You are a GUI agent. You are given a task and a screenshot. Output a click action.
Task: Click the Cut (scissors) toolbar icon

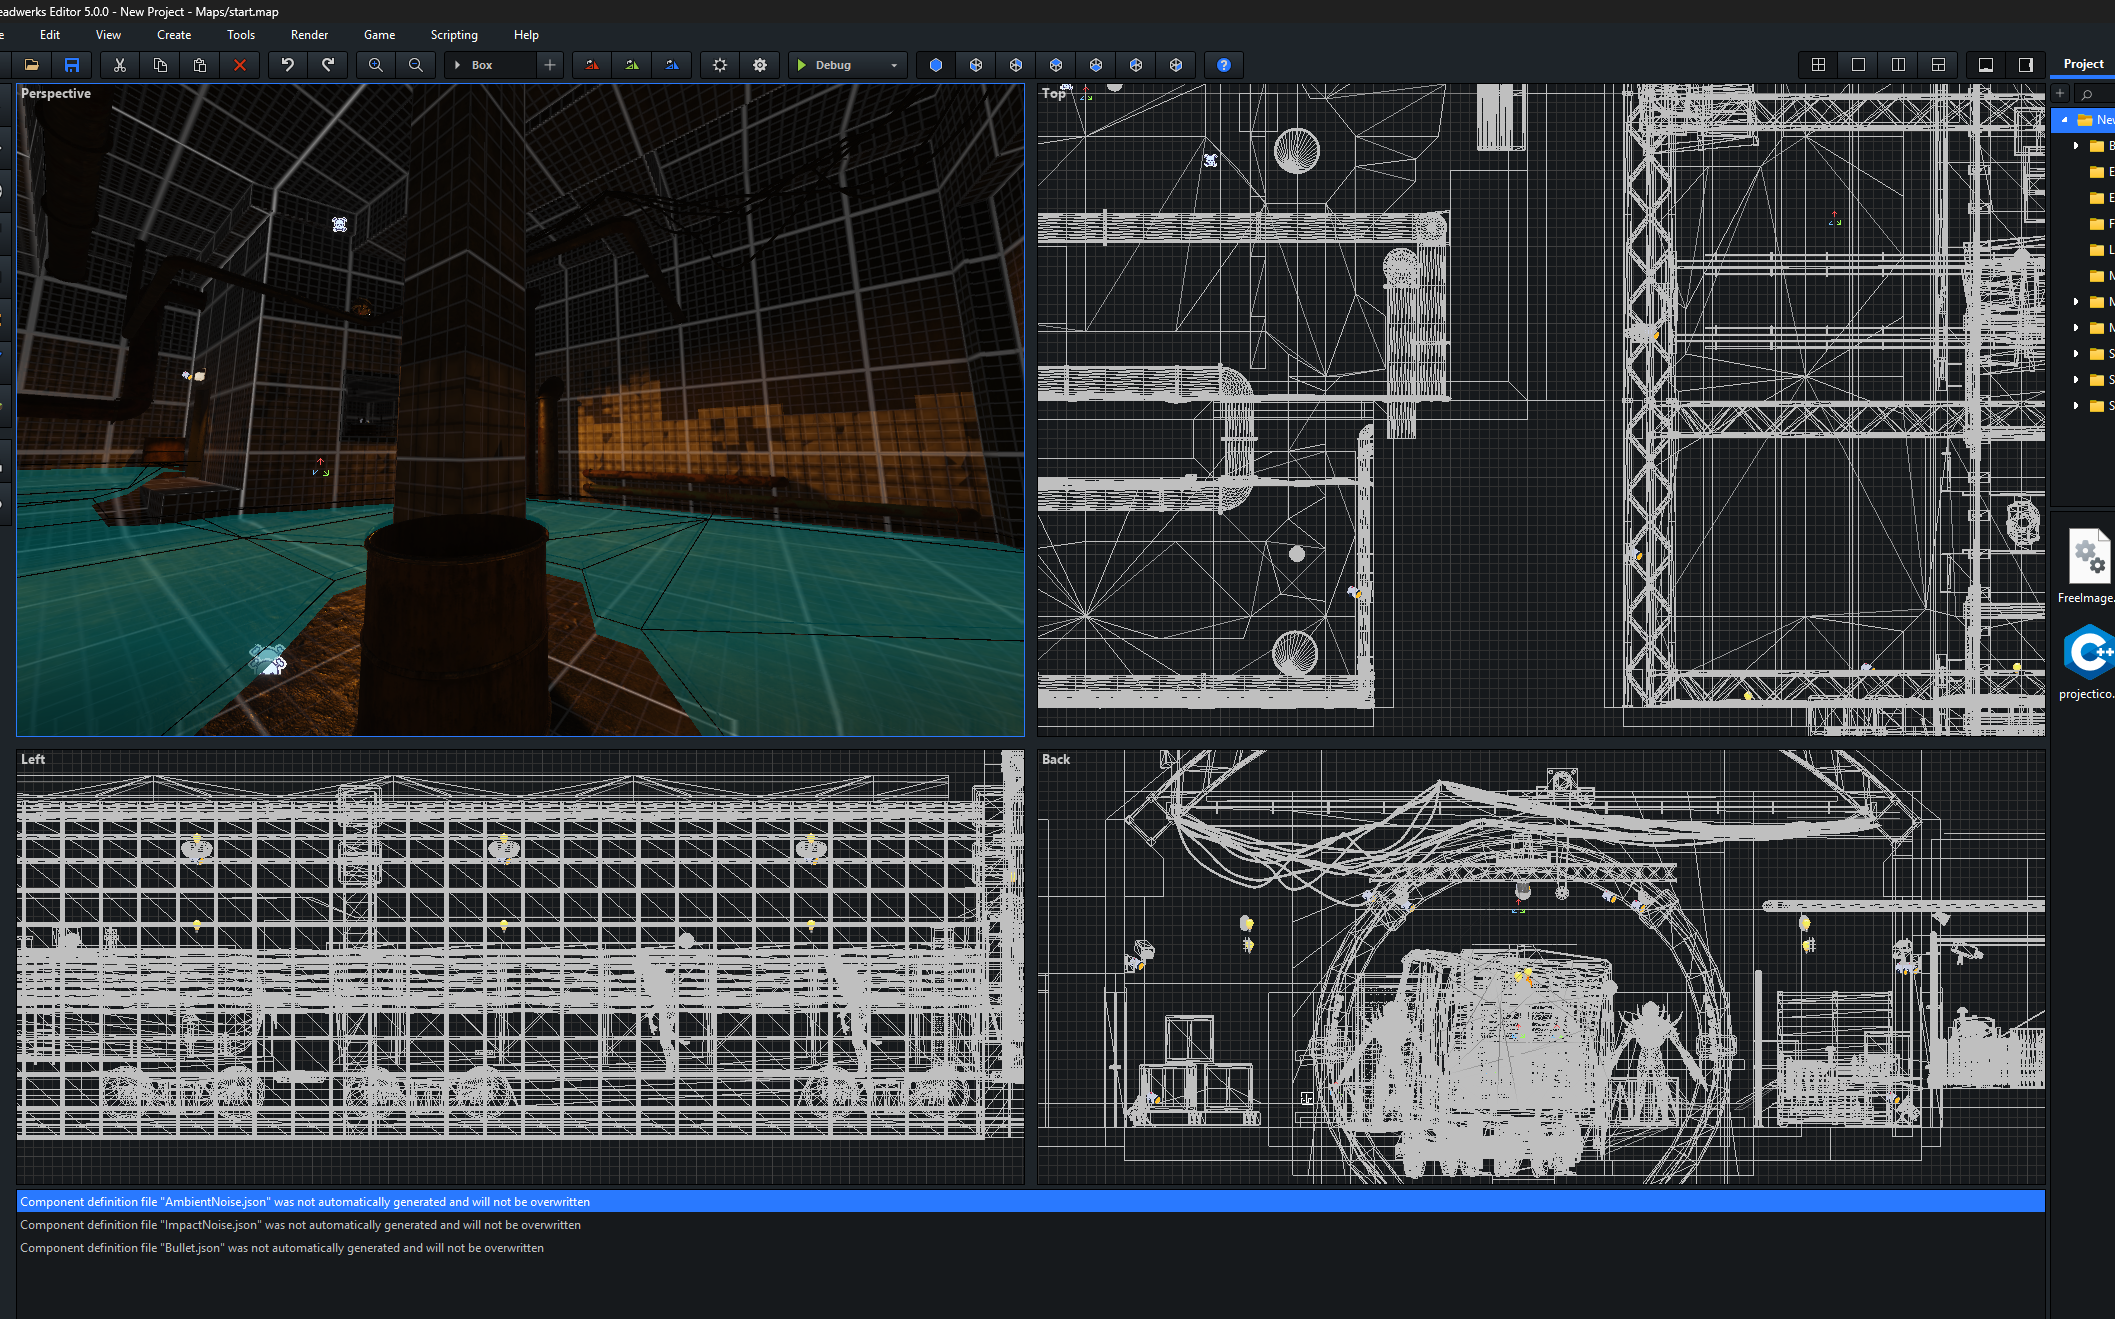coord(120,65)
